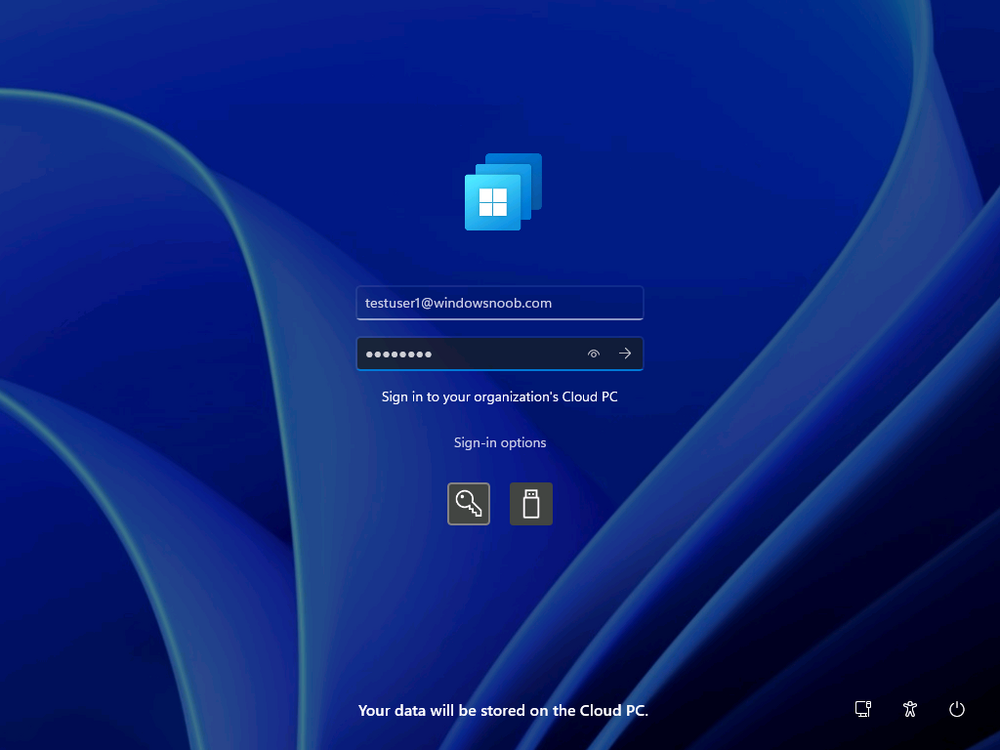This screenshot has height=750, width=1000.
Task: Click the testuser1@windowsnoob.com username field
Action: point(500,303)
